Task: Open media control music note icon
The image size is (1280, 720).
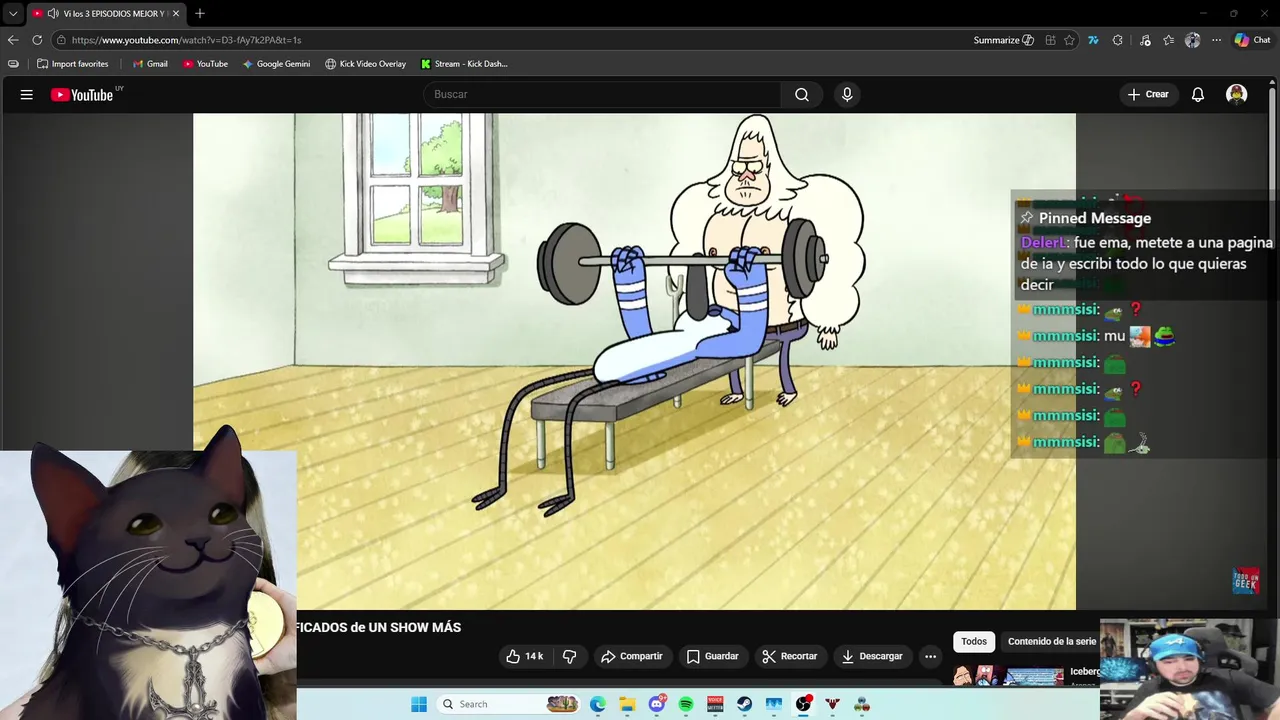Action: (x=1145, y=40)
